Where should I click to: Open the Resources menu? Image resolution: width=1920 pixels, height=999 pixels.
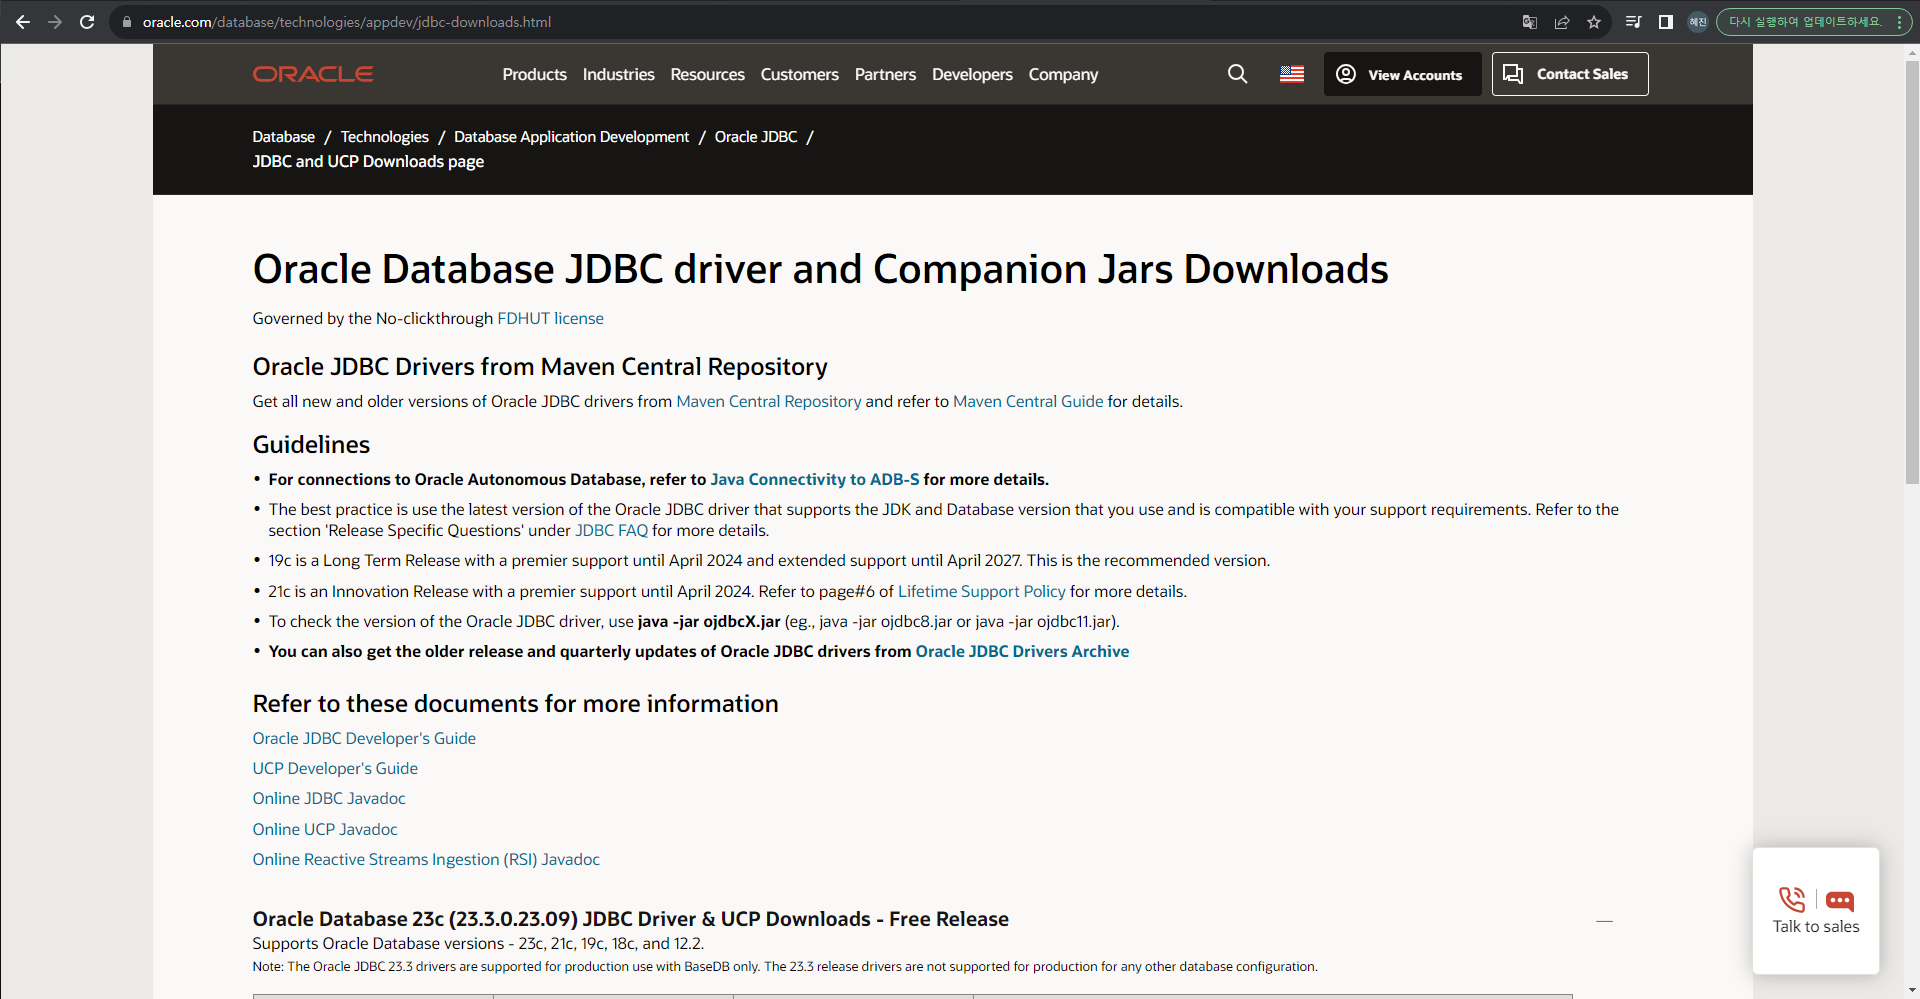[x=708, y=75]
